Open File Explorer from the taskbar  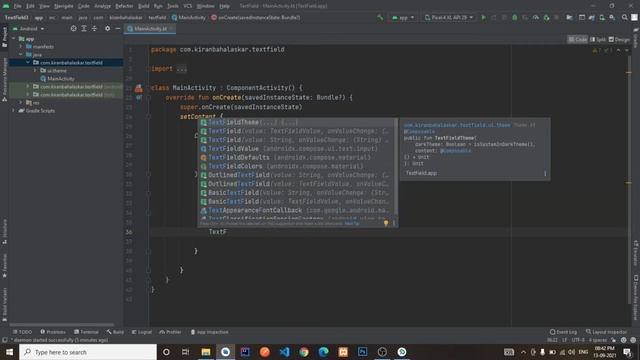click(206, 352)
